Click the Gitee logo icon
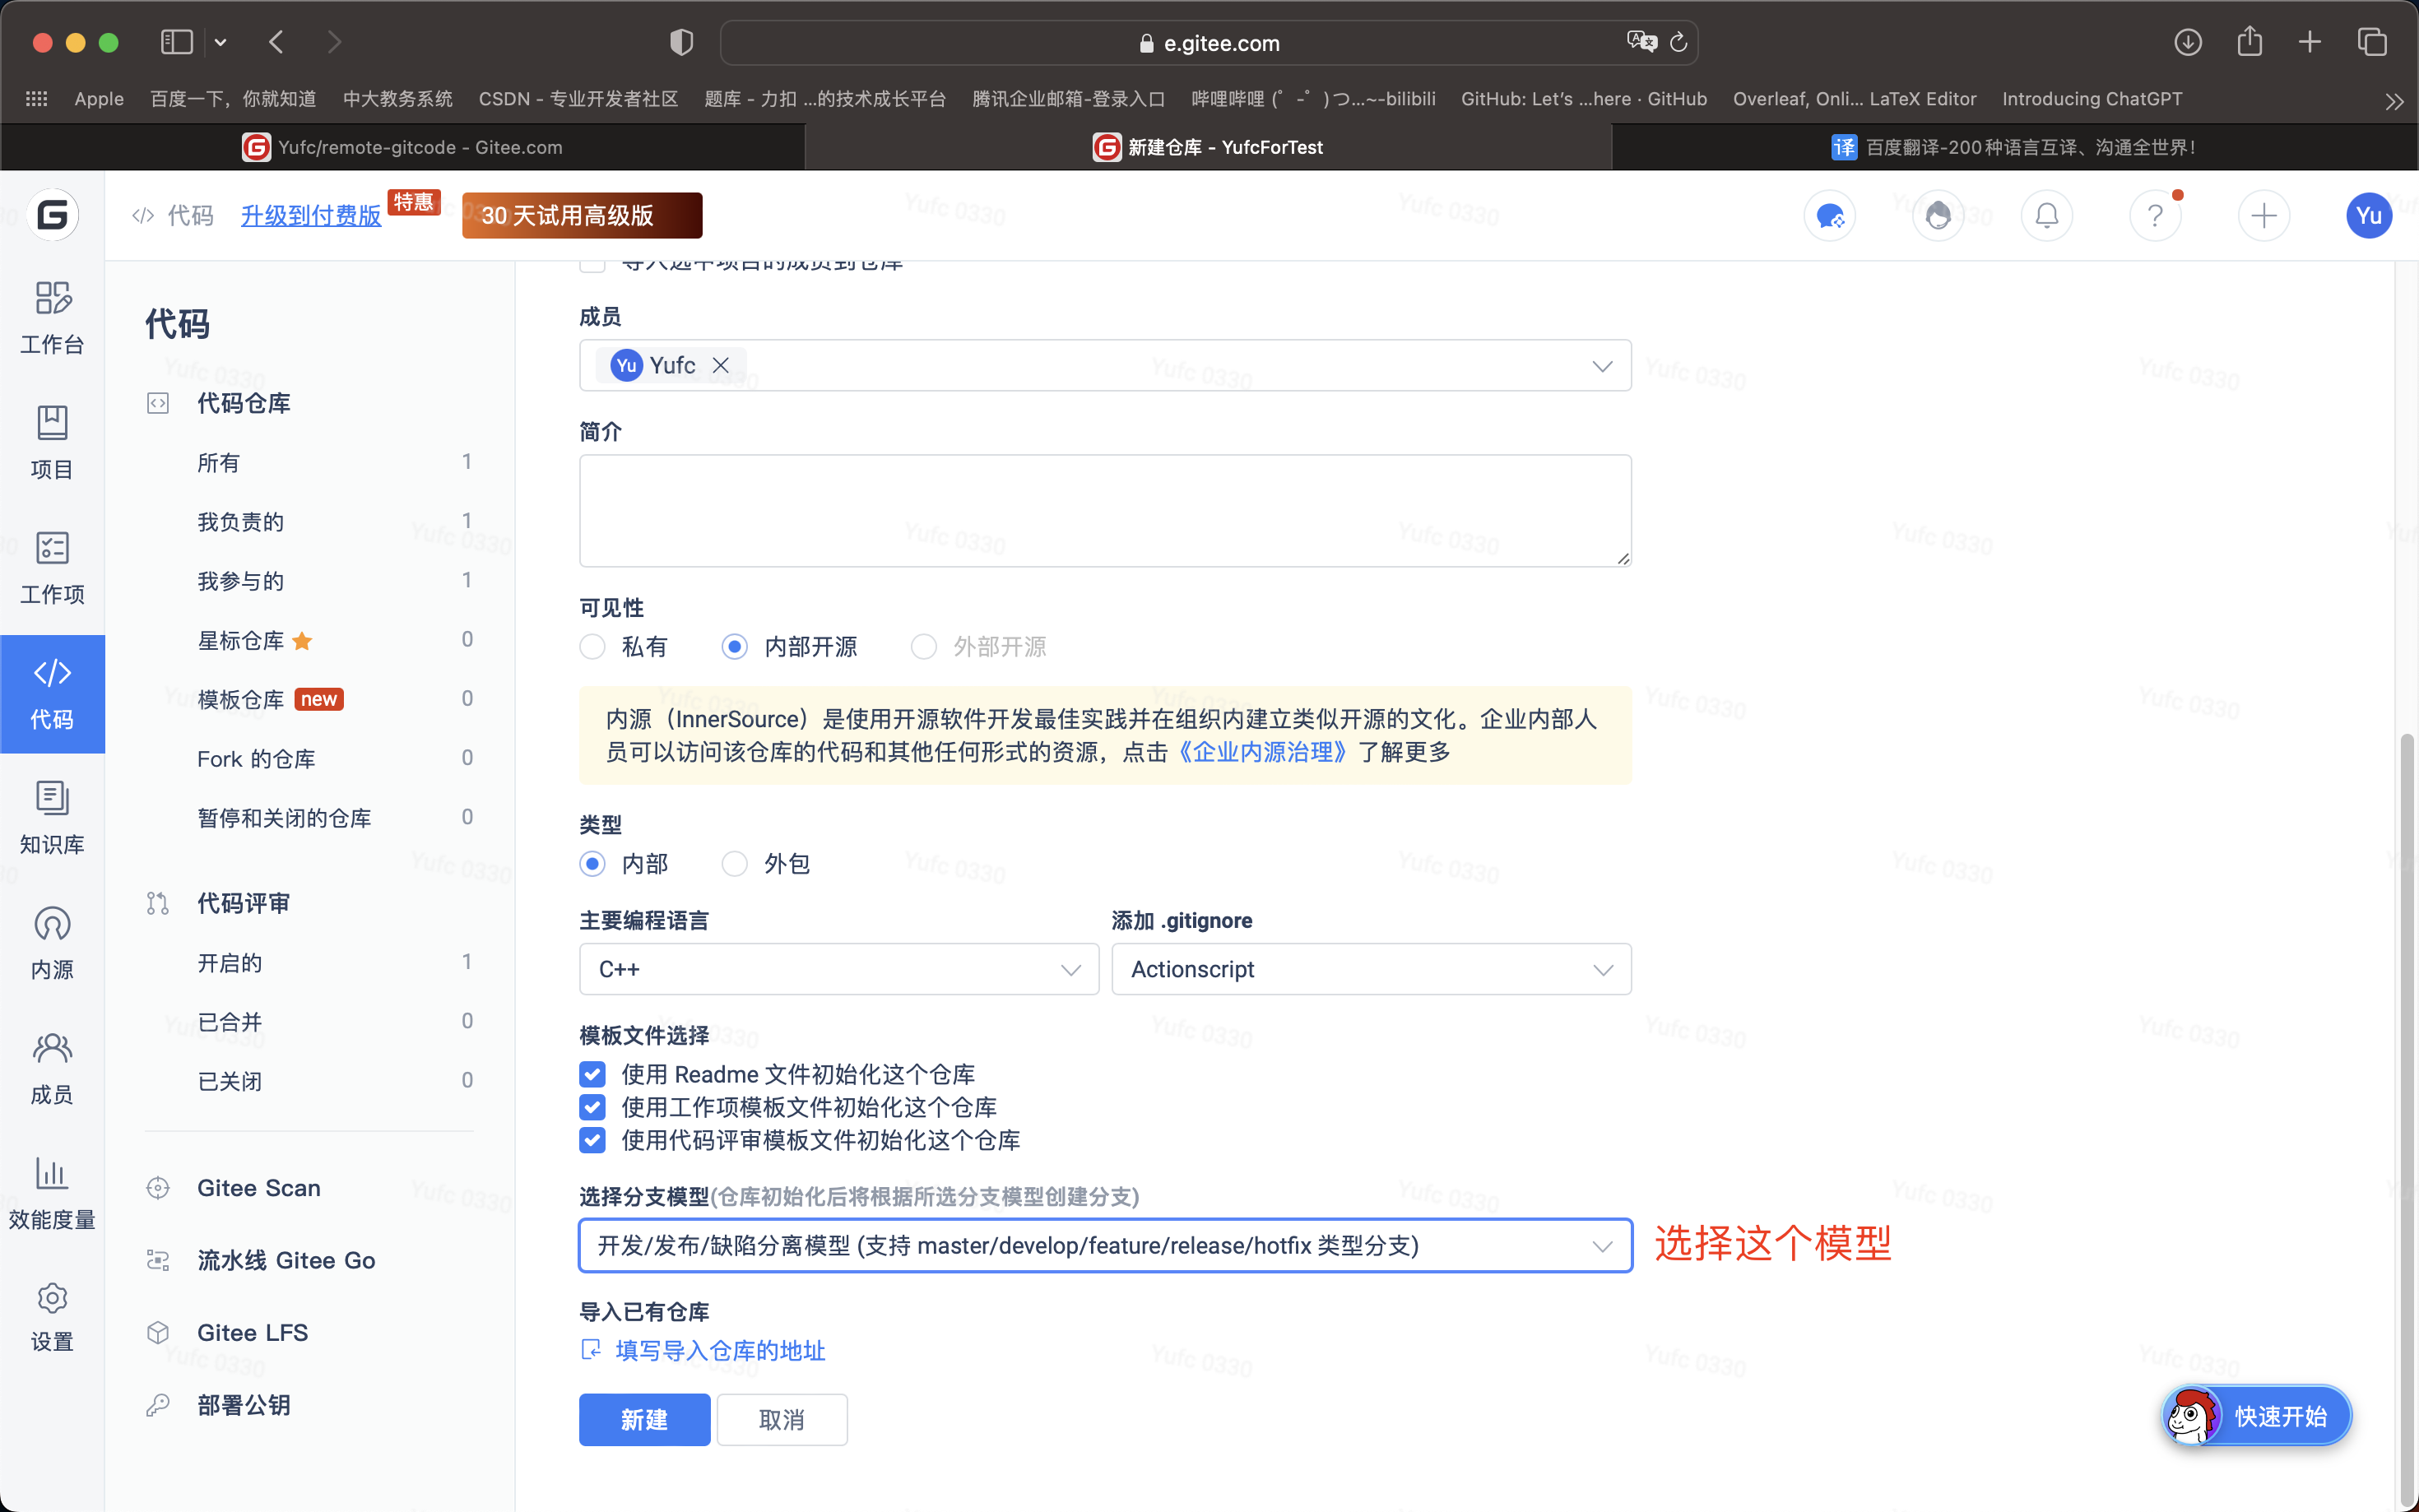Viewport: 2419px width, 1512px height. [x=52, y=215]
